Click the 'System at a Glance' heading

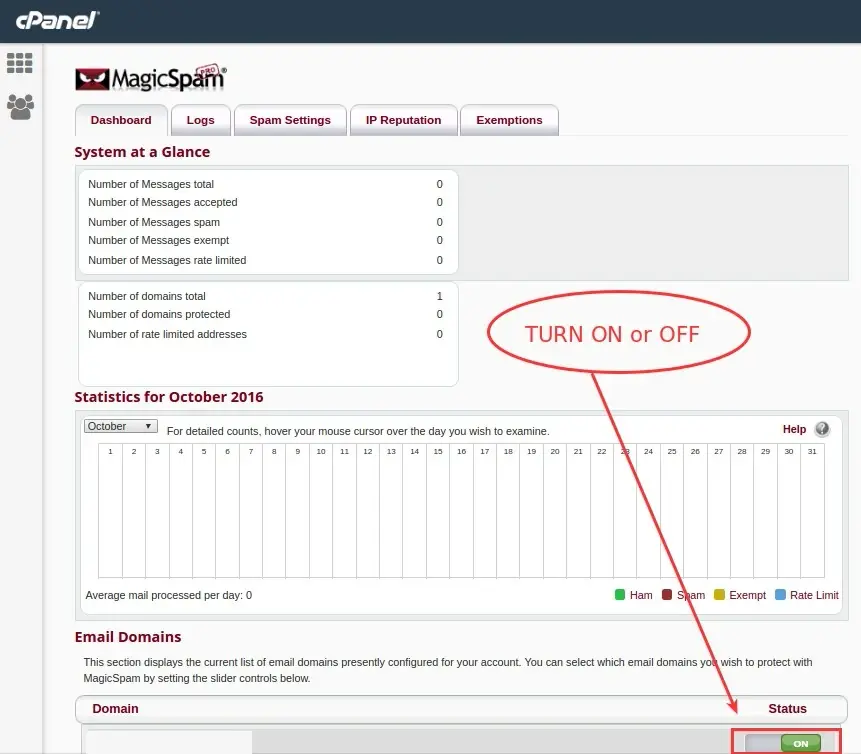[x=142, y=152]
